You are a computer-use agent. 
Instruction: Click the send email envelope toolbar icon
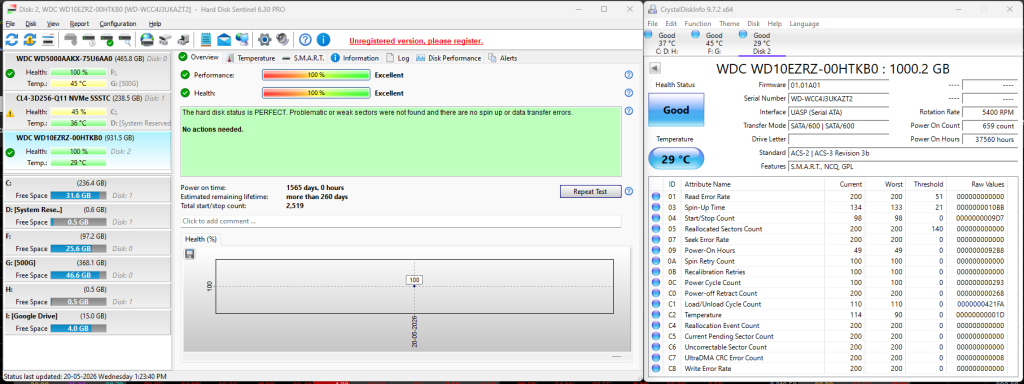click(x=224, y=40)
